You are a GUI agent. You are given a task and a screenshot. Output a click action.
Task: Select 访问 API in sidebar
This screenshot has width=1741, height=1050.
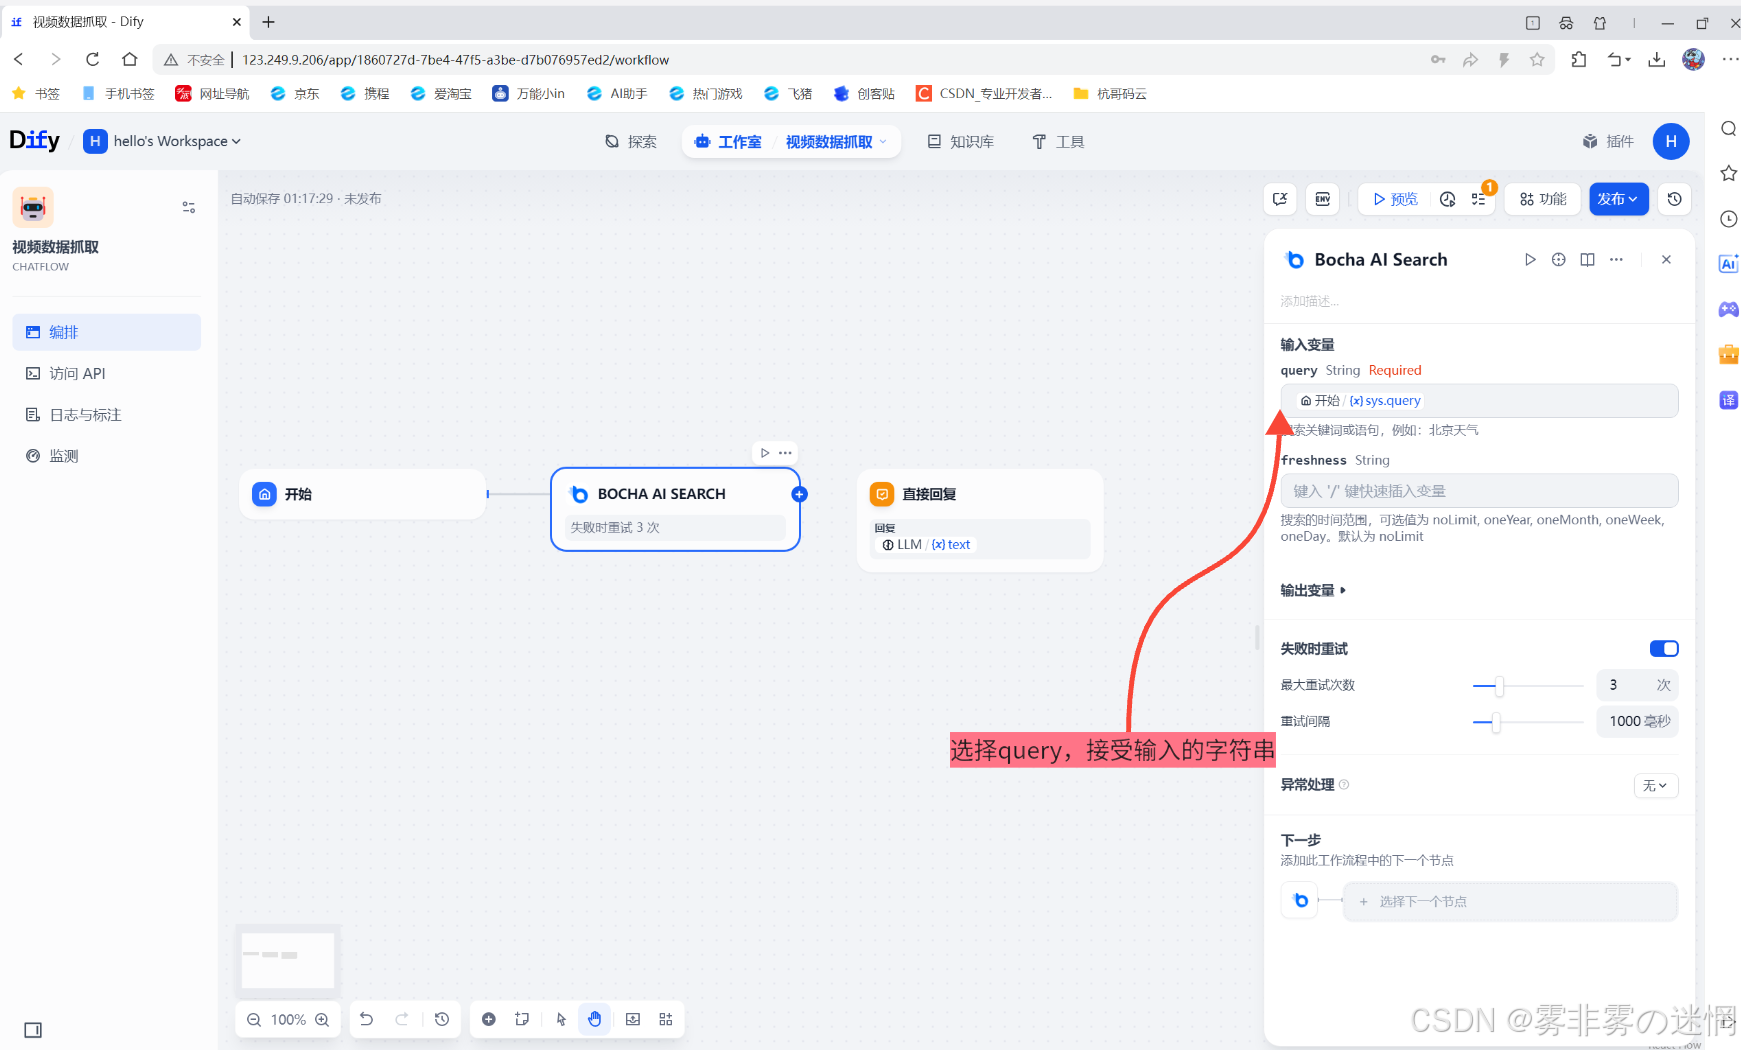click(x=107, y=373)
